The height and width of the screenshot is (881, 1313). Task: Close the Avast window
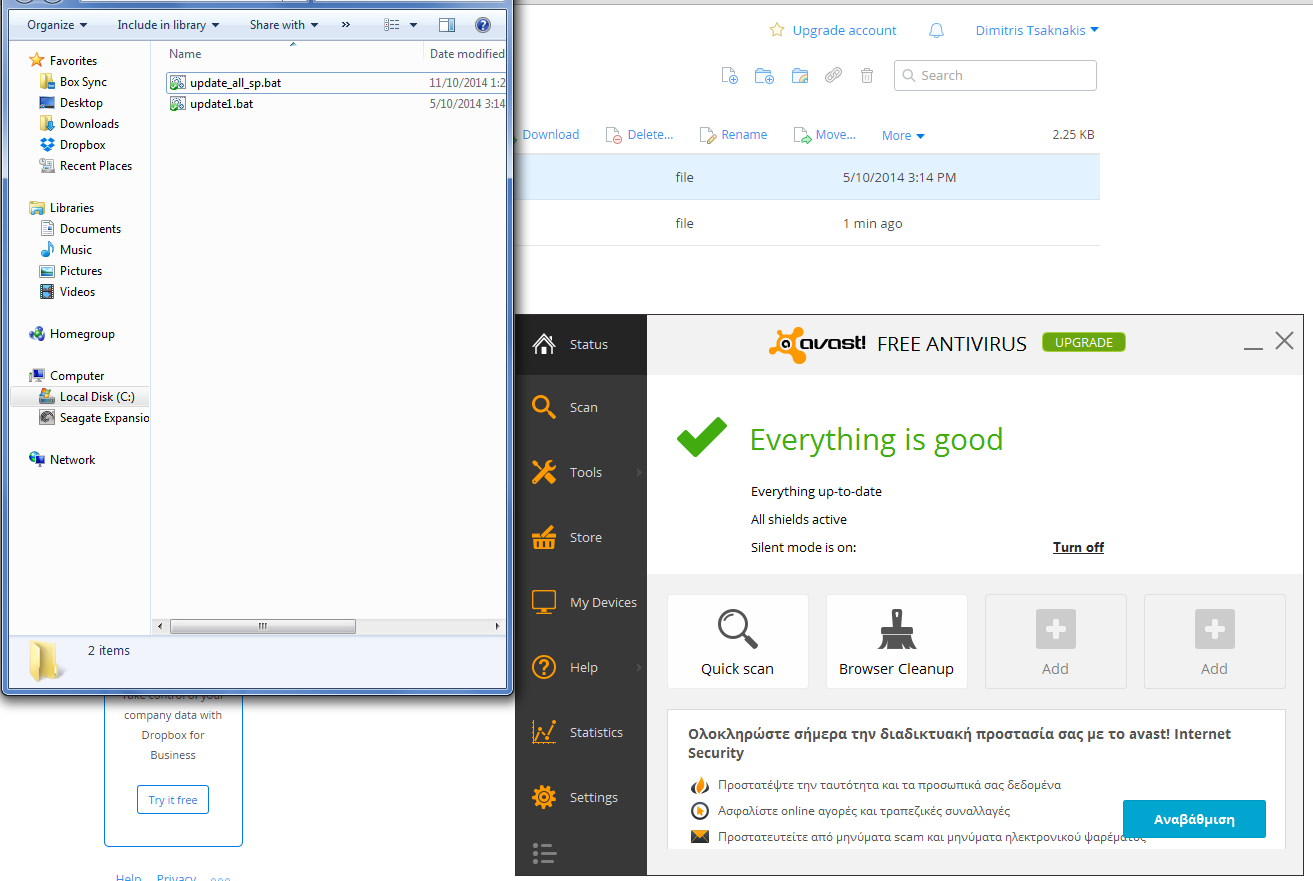click(x=1285, y=341)
